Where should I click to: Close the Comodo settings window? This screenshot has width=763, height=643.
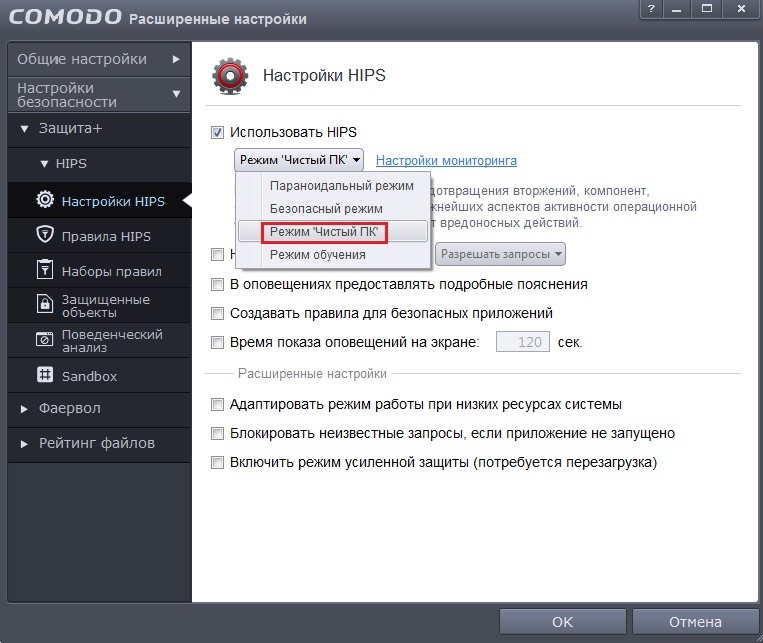[741, 9]
